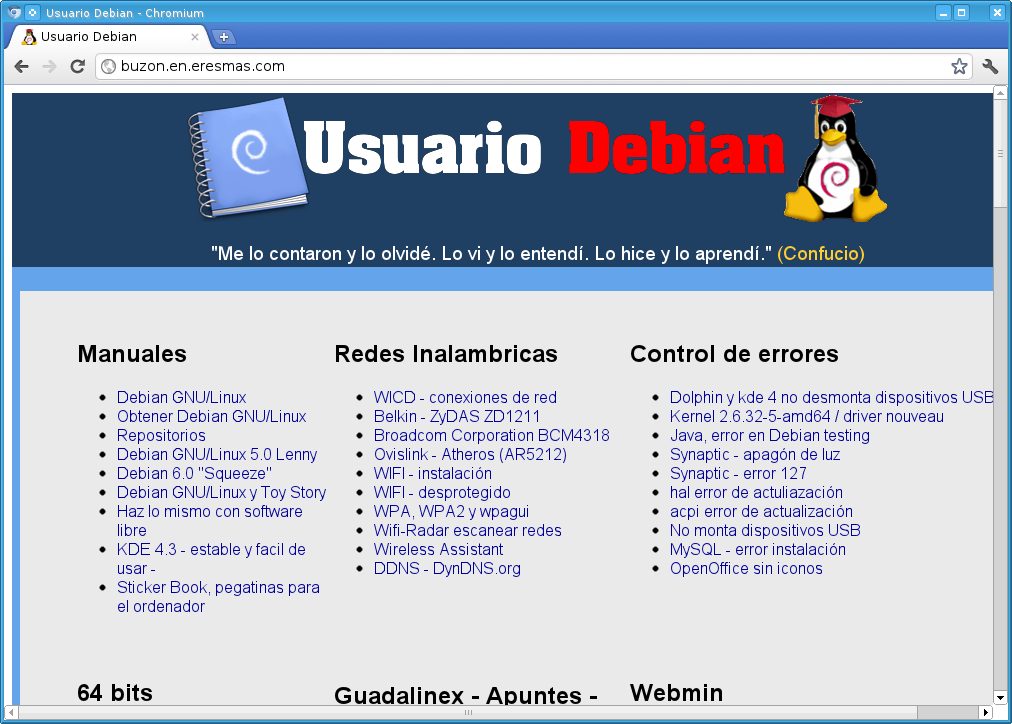The height and width of the screenshot is (724, 1012).
Task: Open Haz lo mismo con software libre link
Action: tap(210, 521)
